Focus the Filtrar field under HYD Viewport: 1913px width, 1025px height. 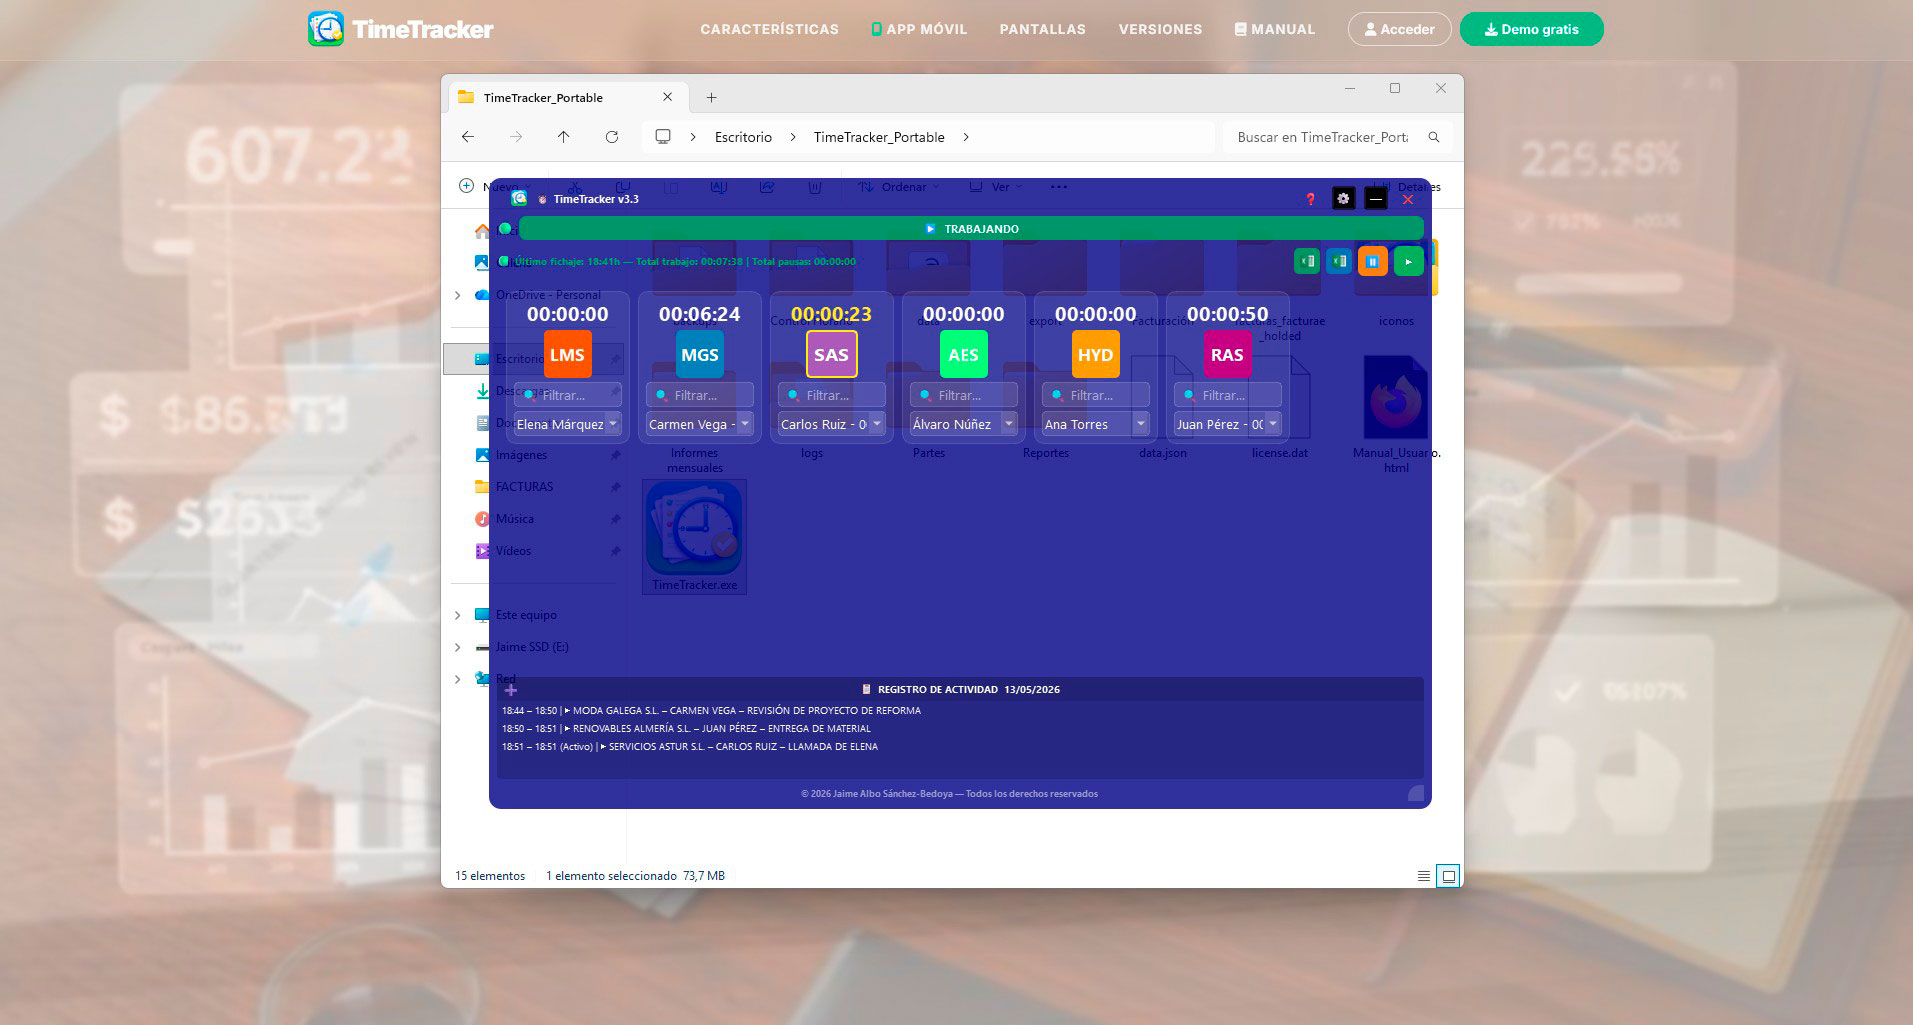[x=1096, y=395]
